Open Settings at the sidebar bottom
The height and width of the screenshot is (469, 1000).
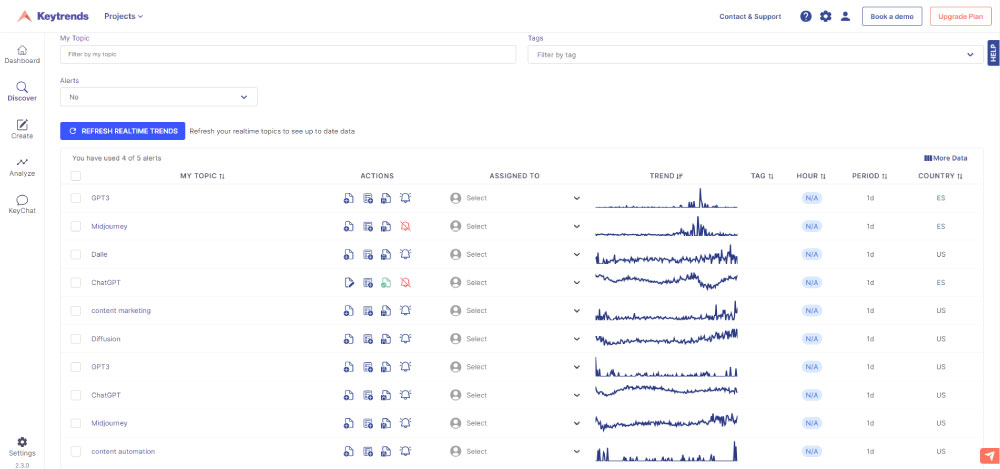tap(22, 447)
